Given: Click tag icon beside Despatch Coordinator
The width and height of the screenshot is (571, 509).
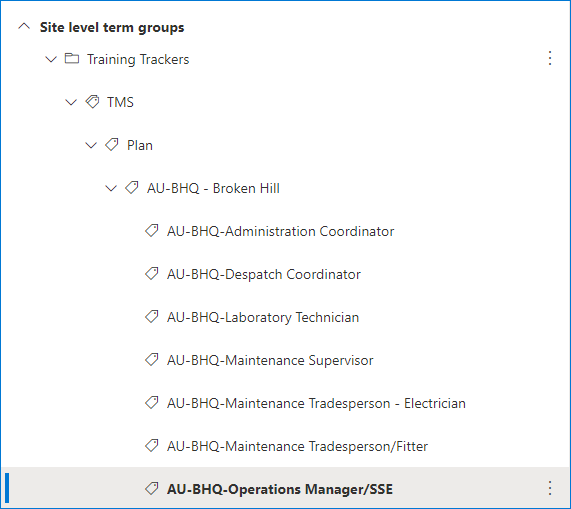Looking at the screenshot, I should coord(152,273).
